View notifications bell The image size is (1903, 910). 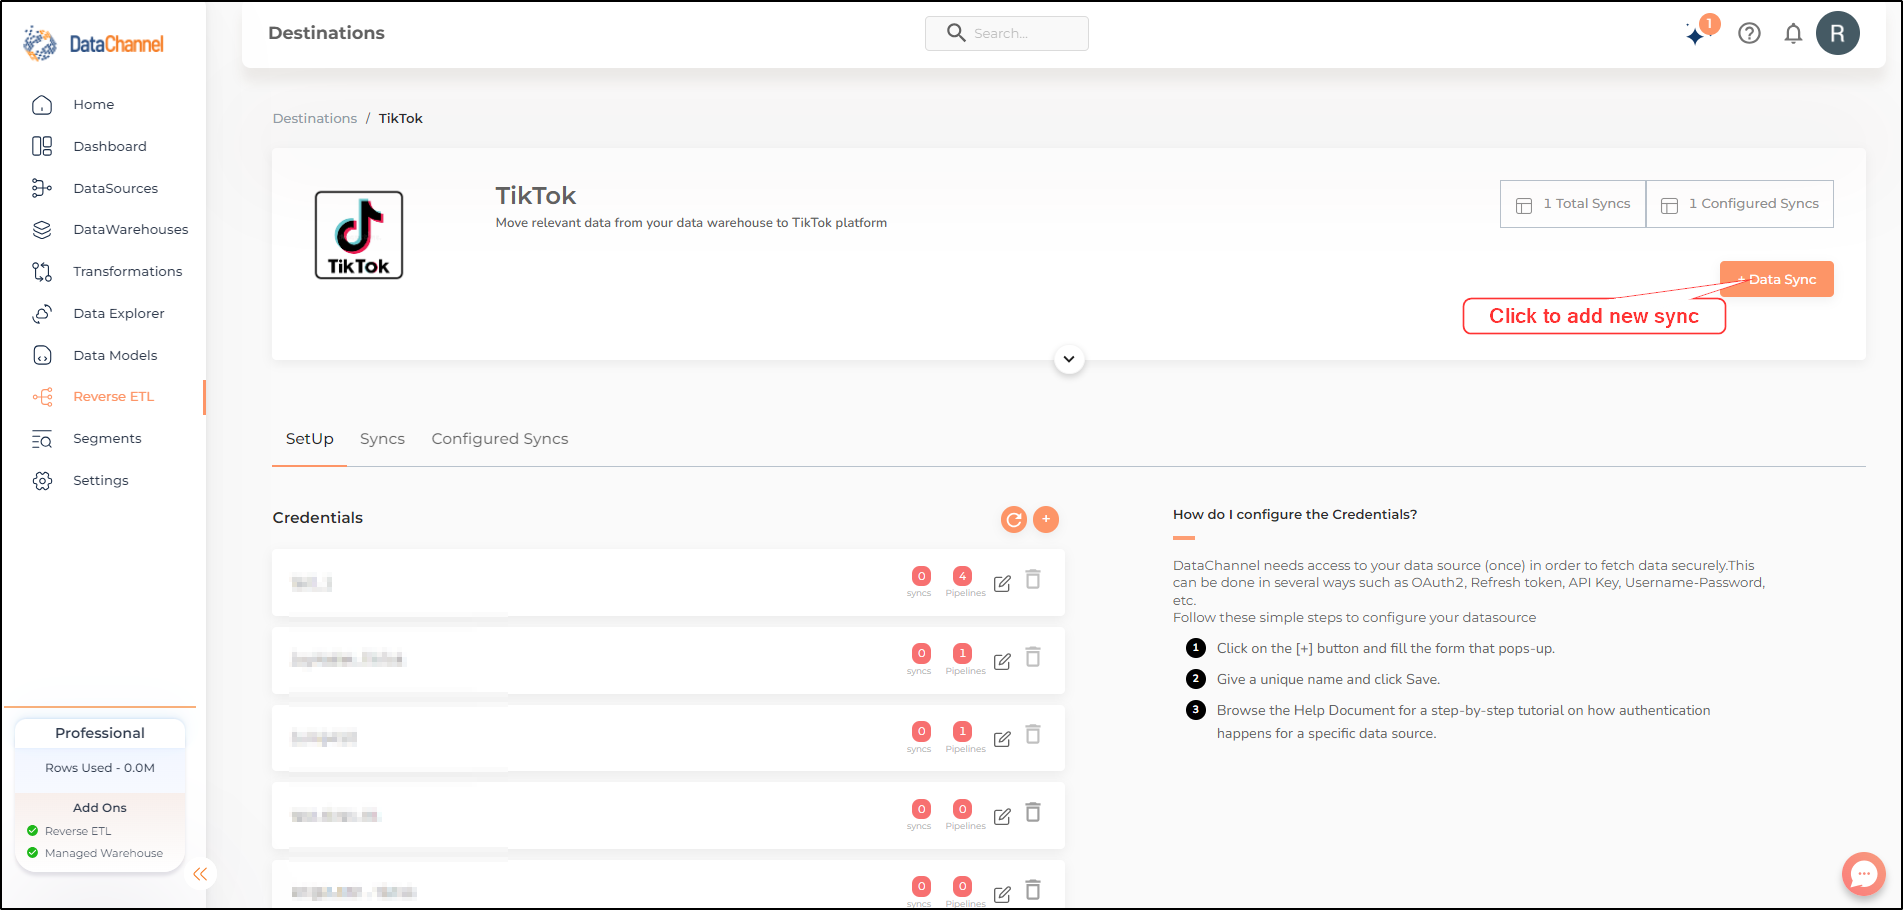1793,34
